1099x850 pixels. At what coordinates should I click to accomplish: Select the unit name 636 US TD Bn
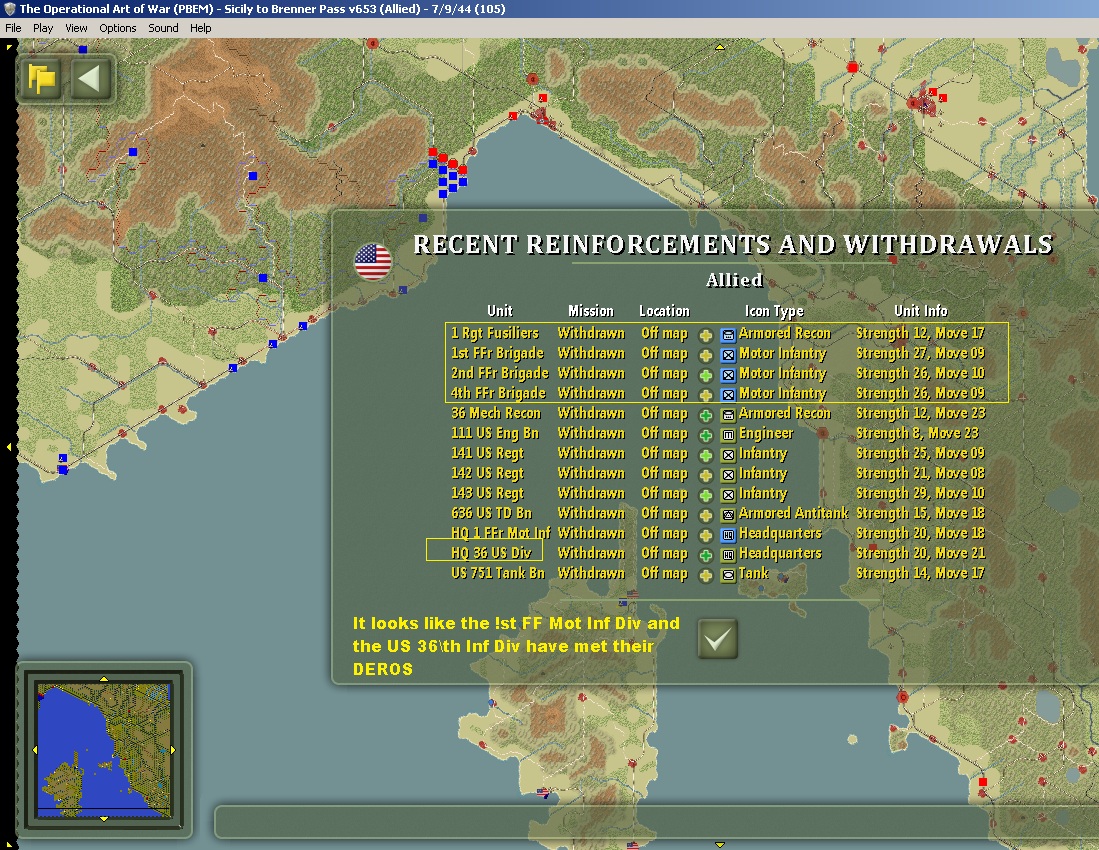[x=491, y=513]
